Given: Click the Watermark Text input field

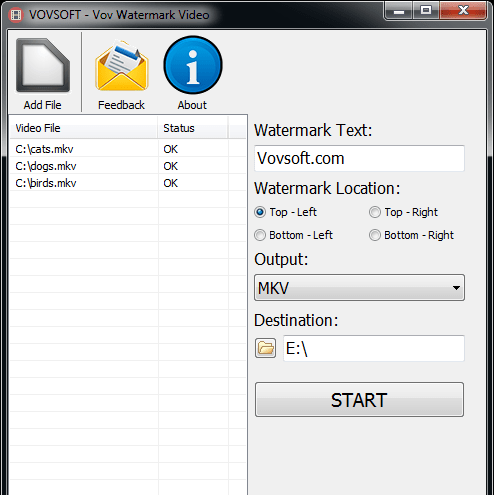Looking at the screenshot, I should click(x=359, y=158).
